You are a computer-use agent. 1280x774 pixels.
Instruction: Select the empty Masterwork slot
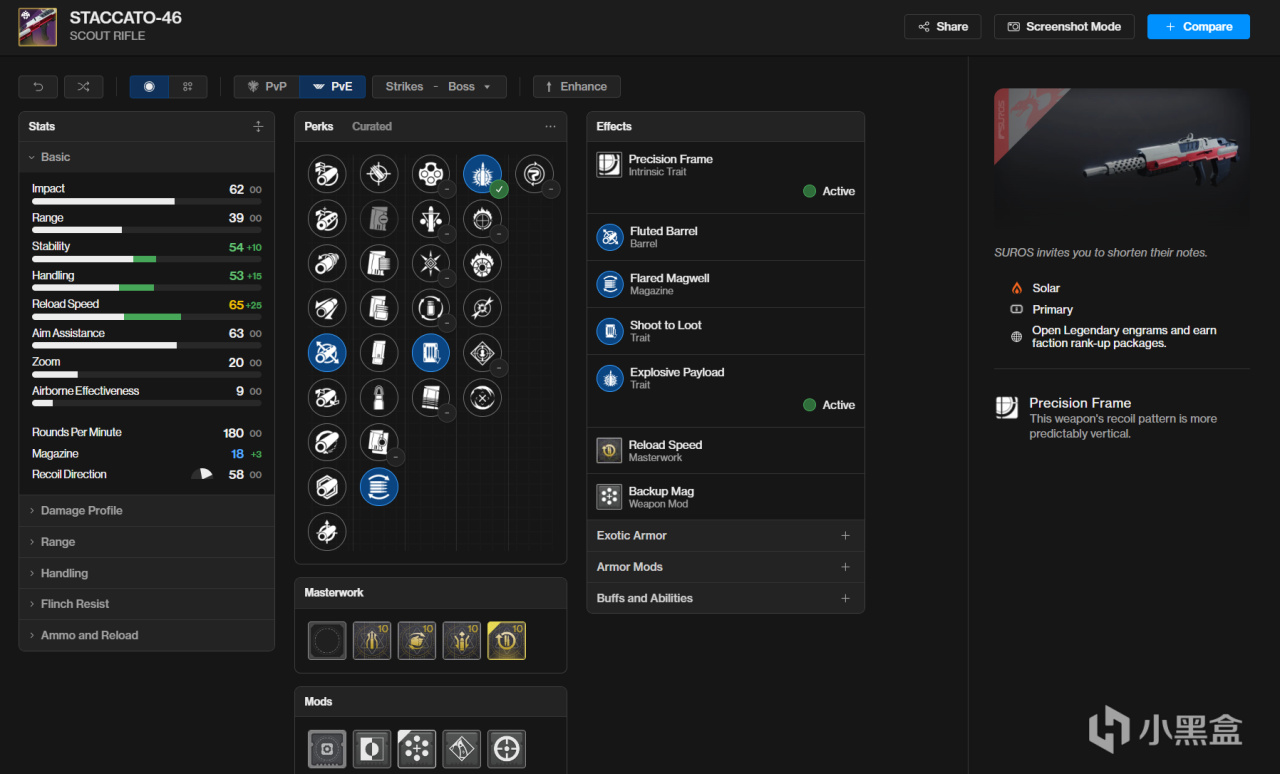click(x=327, y=641)
